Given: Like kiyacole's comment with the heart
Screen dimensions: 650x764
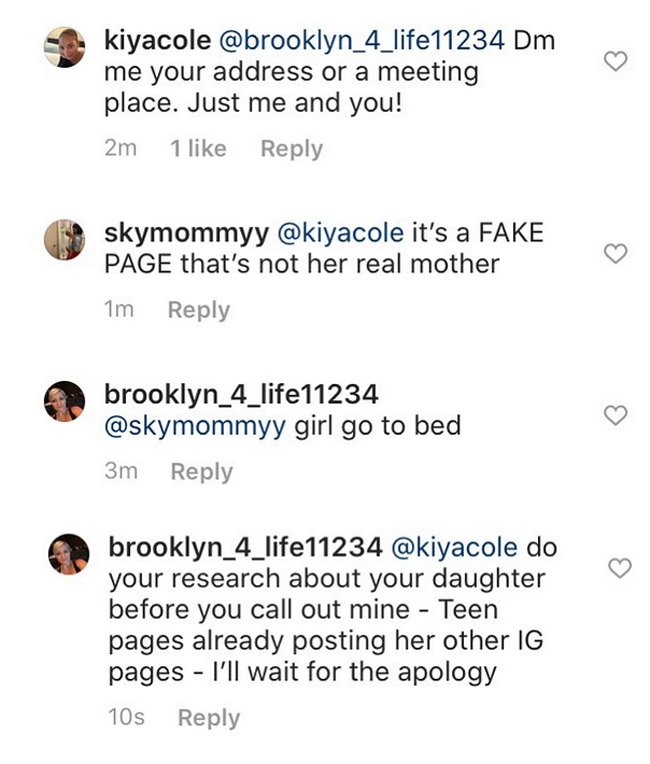Looking at the screenshot, I should pyautogui.click(x=617, y=62).
